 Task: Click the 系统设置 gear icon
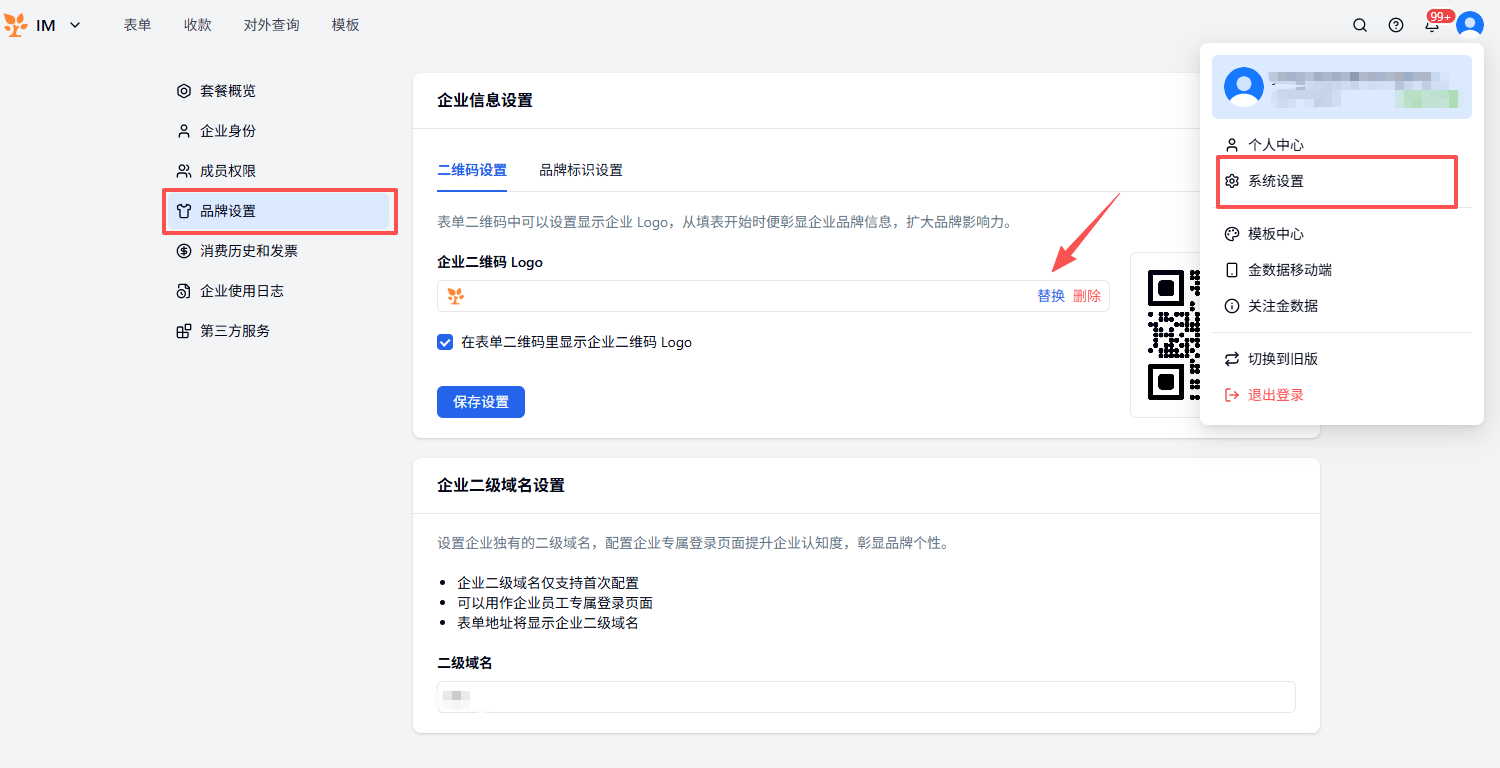point(1232,182)
